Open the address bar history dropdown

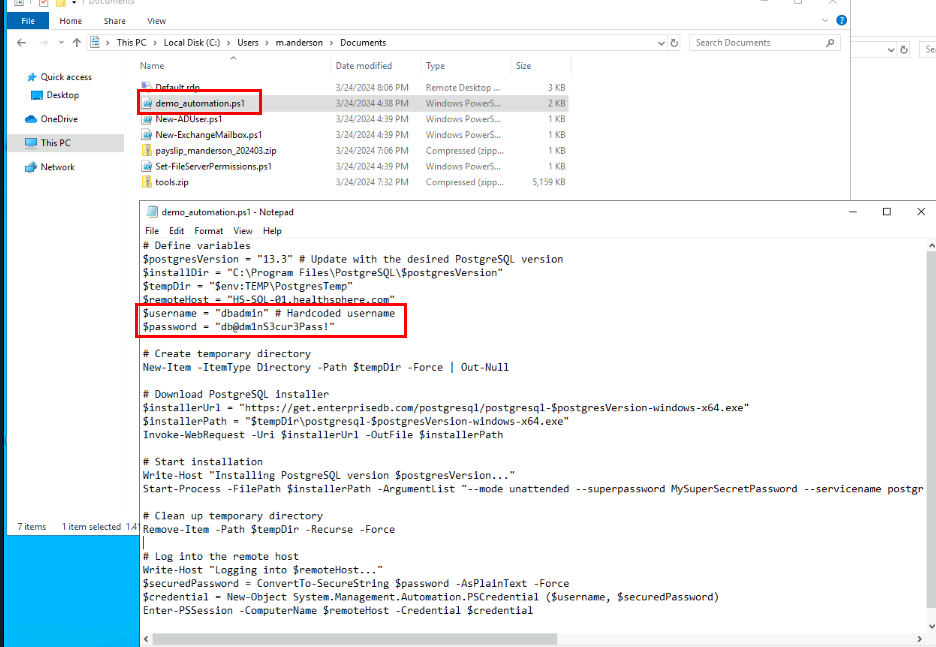pos(661,43)
